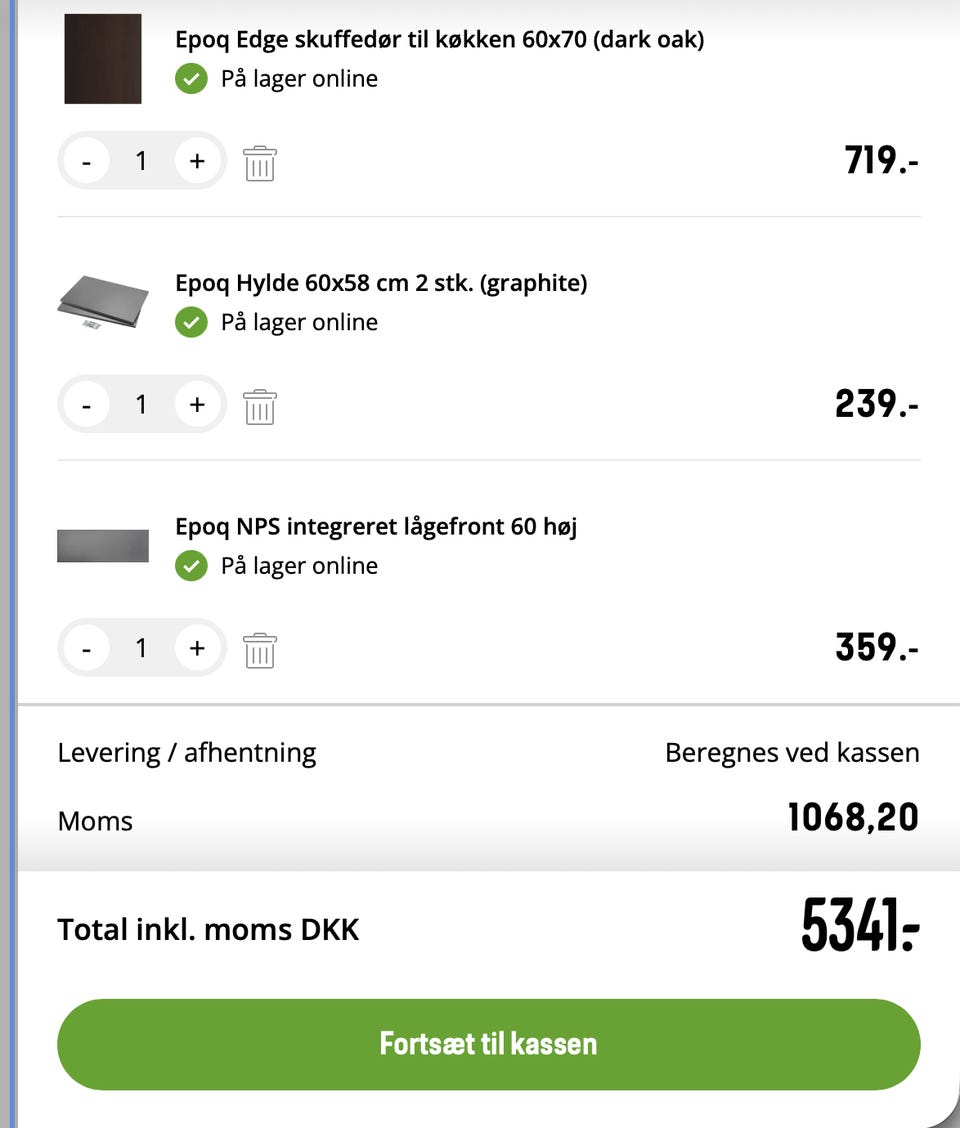Open Epoq Edge skuffedør product title
The height and width of the screenshot is (1128, 960).
coord(439,40)
